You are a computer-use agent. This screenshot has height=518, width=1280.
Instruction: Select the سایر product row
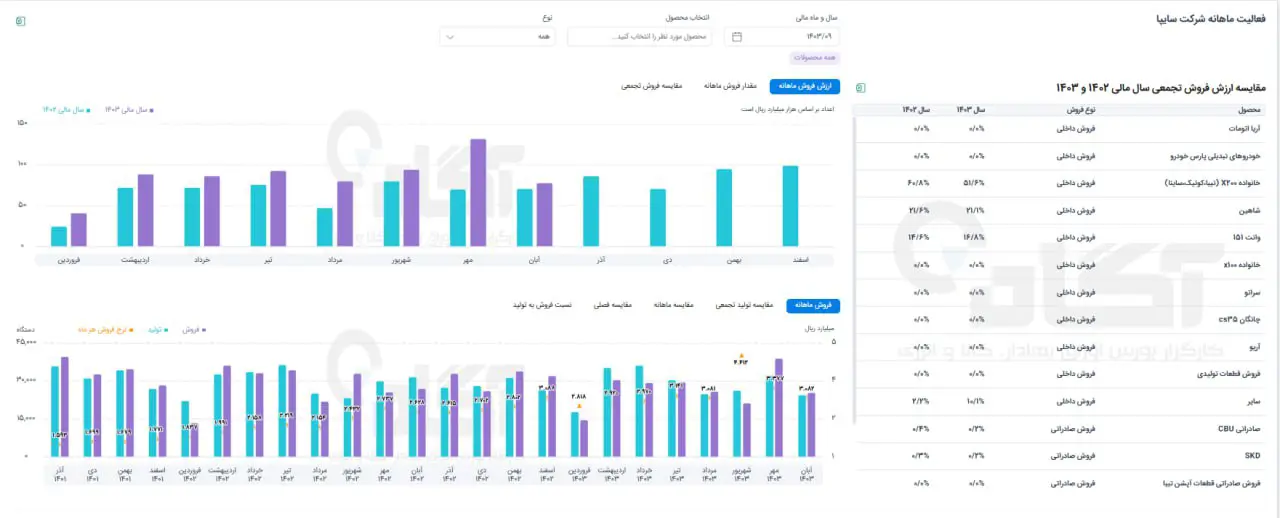coord(1061,401)
